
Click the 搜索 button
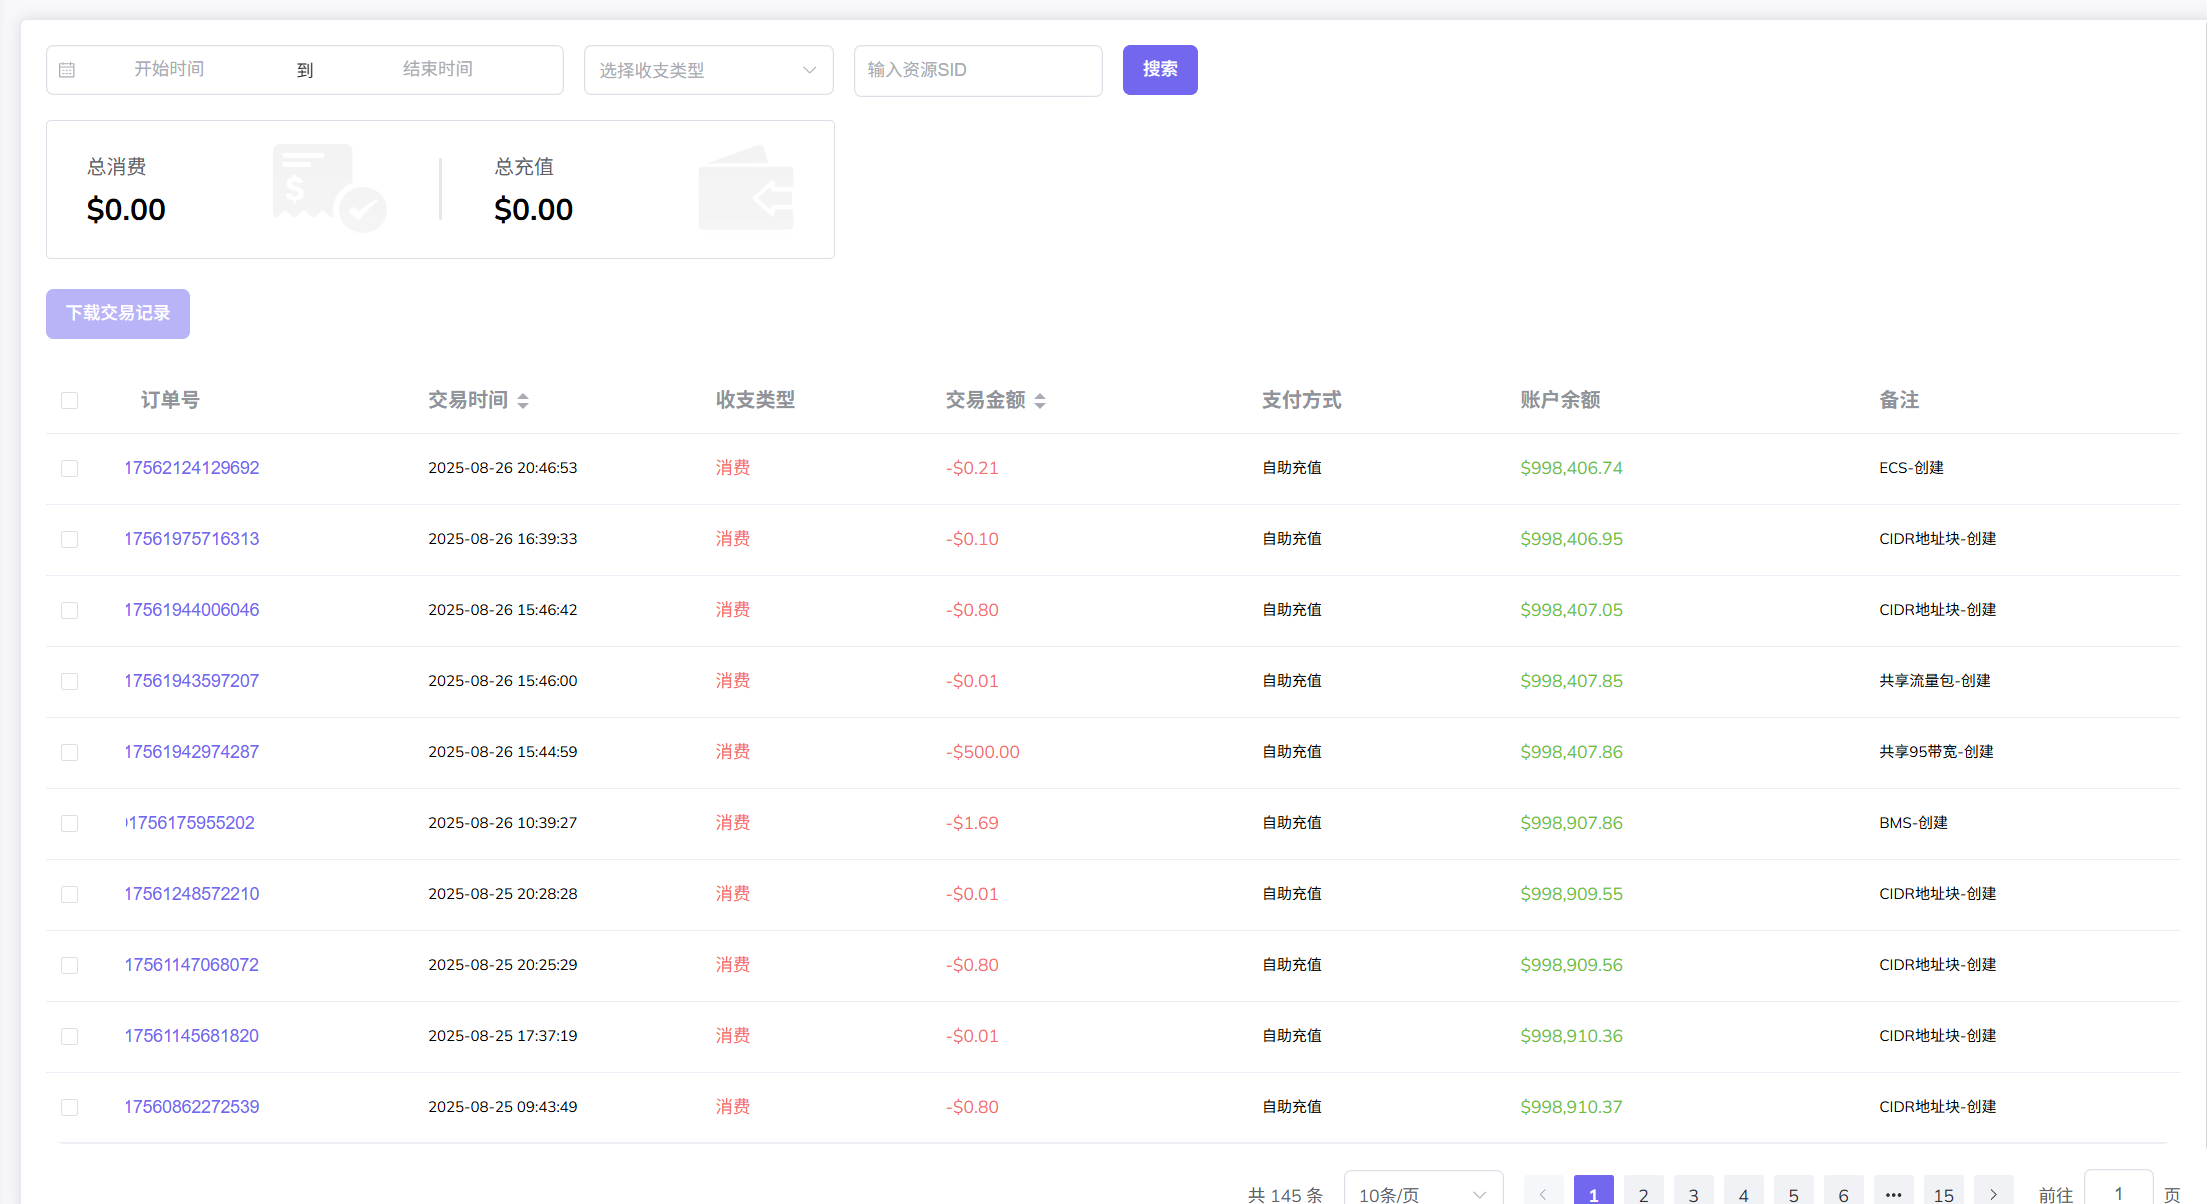point(1159,70)
